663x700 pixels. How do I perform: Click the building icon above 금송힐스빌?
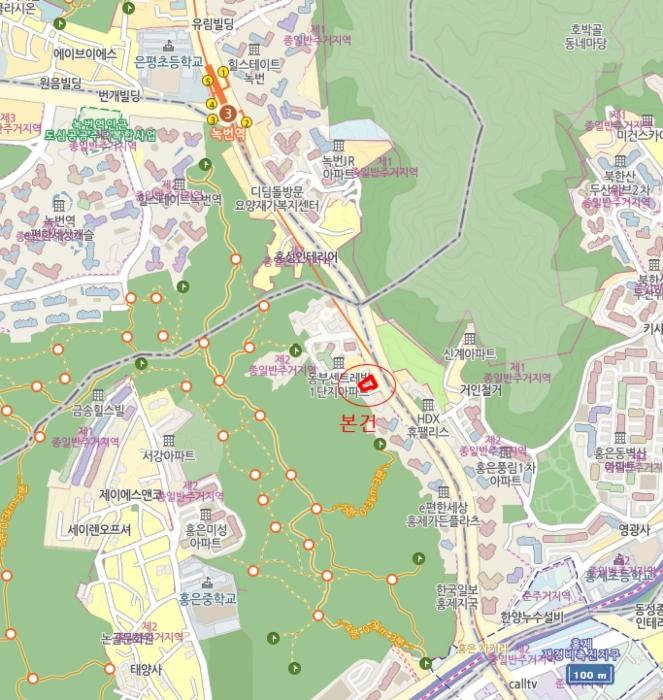pos(99,394)
